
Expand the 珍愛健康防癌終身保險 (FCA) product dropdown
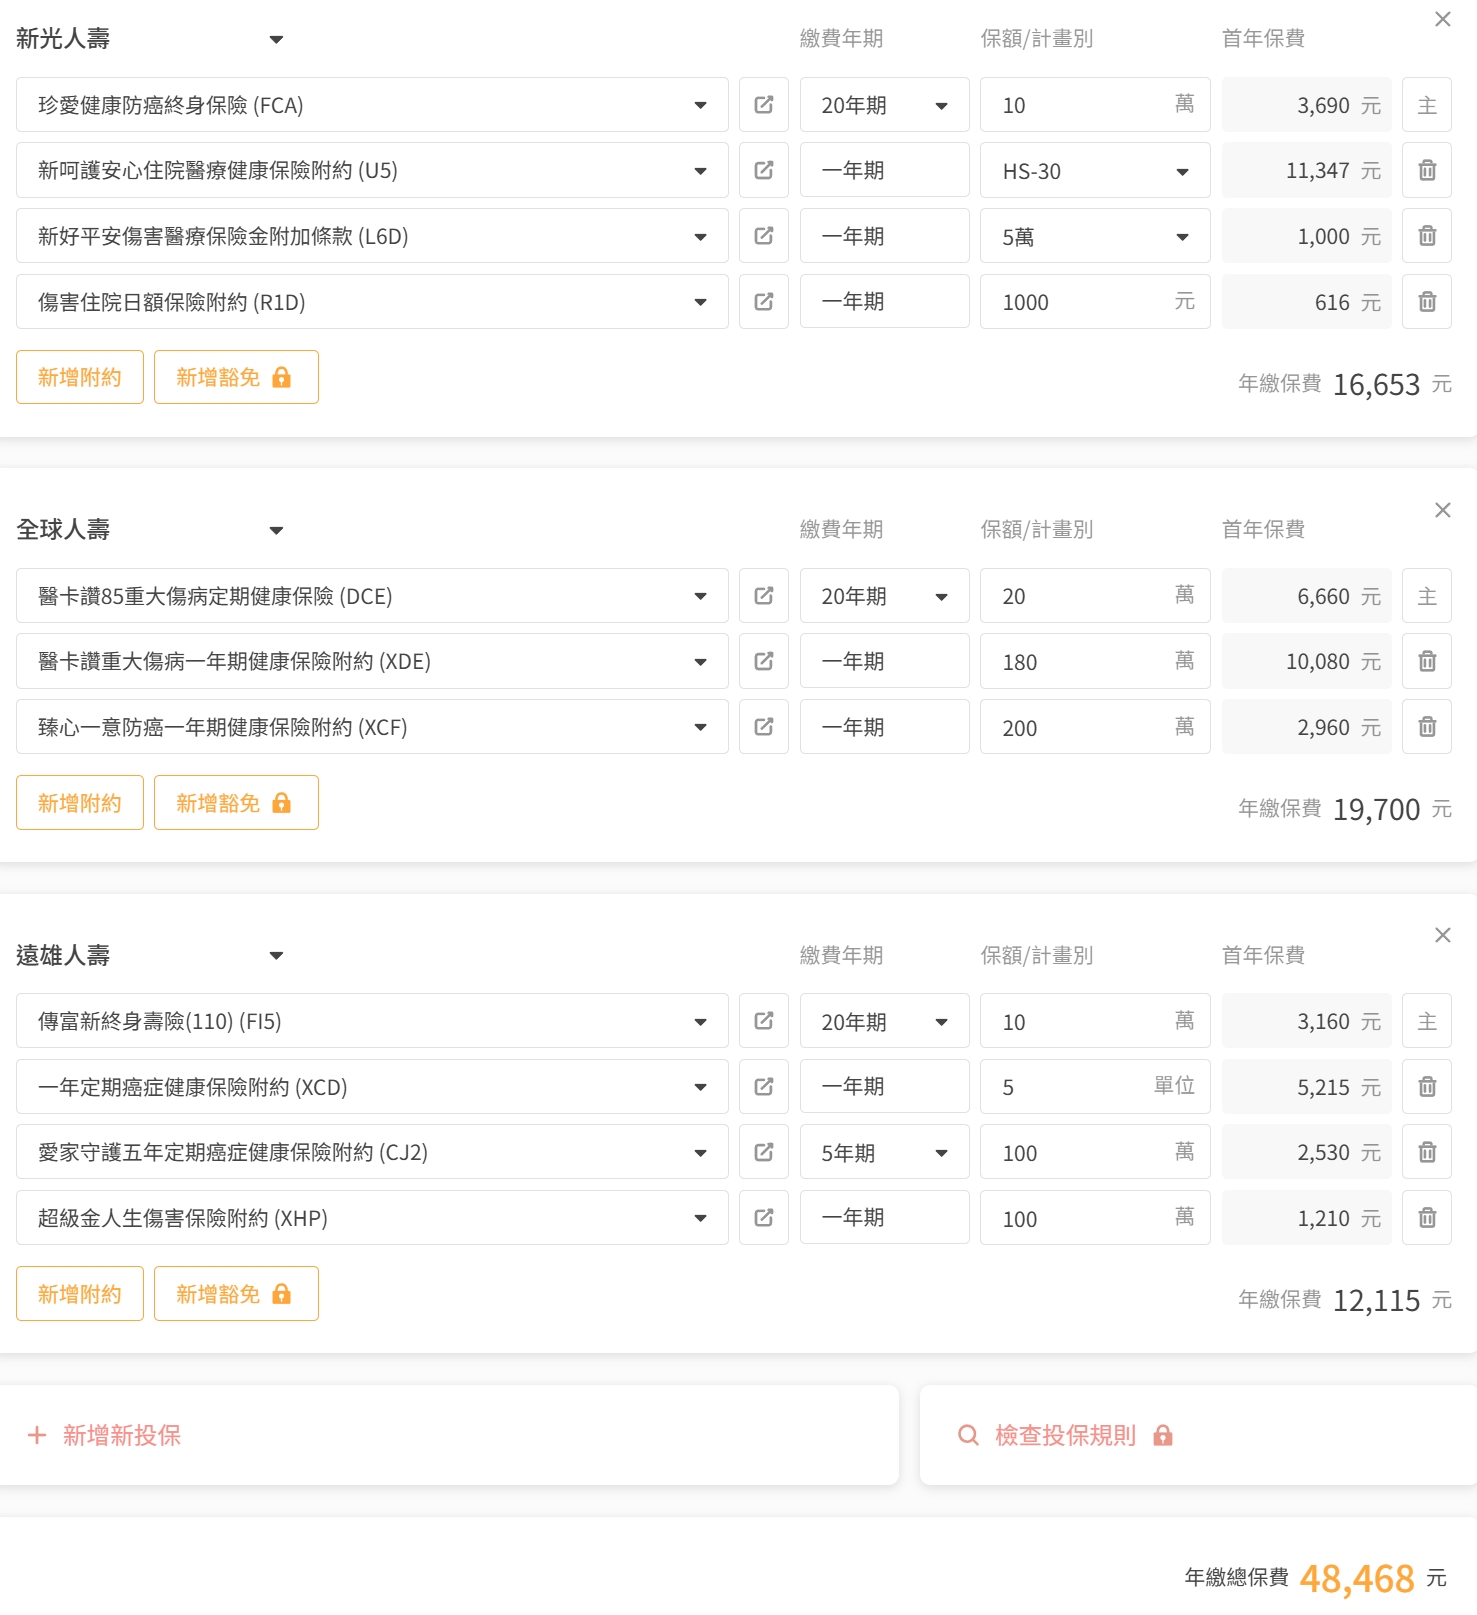point(372,105)
